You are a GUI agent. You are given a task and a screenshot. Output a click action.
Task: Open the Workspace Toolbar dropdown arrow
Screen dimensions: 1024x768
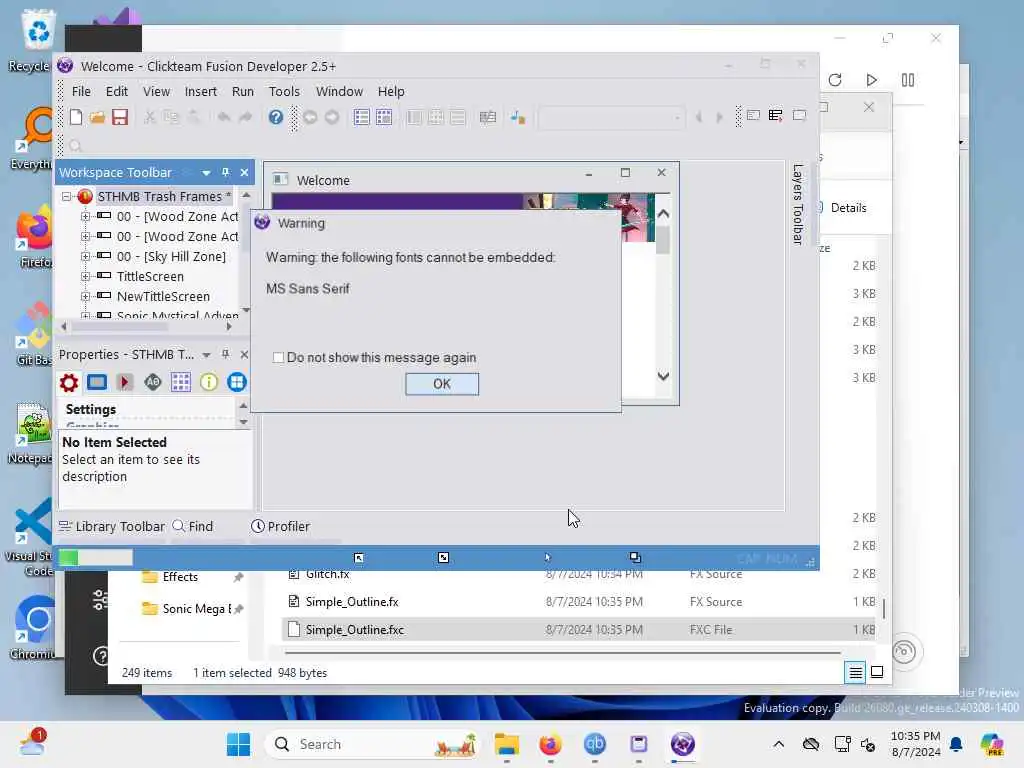pos(206,173)
